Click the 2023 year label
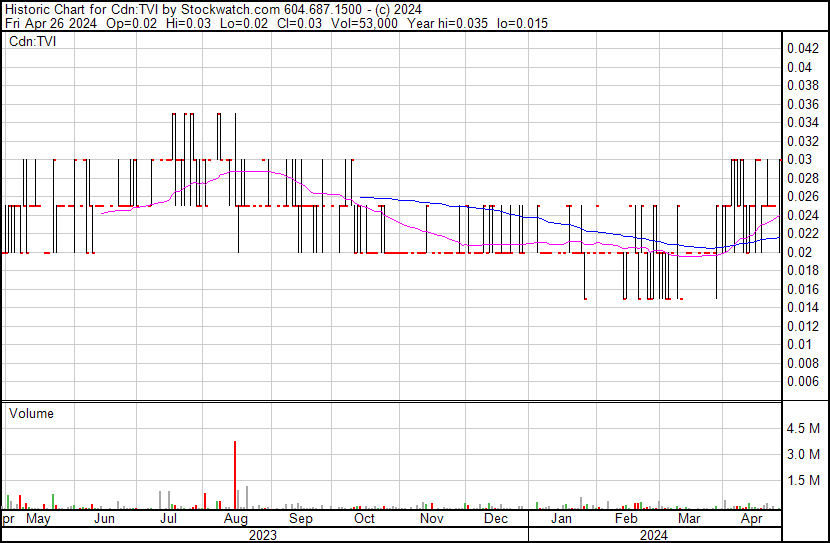Viewport: 830px width, 543px height. pyautogui.click(x=262, y=535)
